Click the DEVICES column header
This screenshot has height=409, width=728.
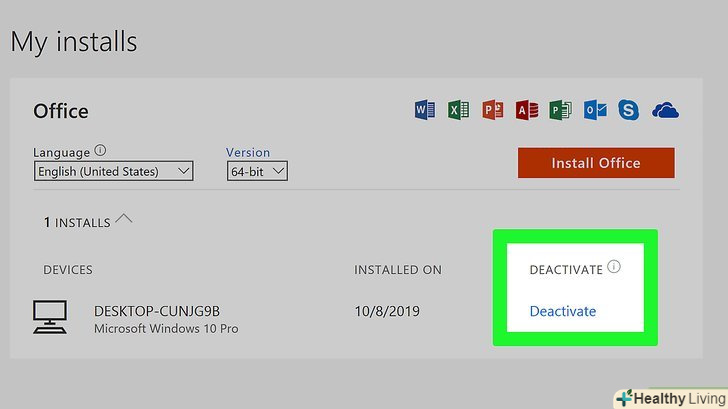(x=68, y=270)
